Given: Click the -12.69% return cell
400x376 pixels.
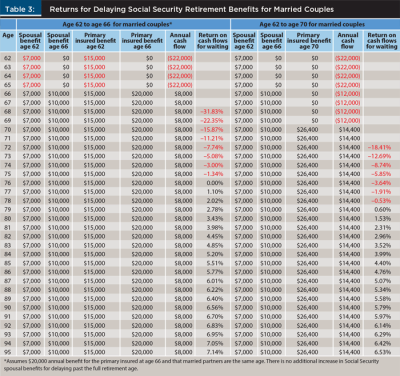Looking at the screenshot, I should click(380, 156).
